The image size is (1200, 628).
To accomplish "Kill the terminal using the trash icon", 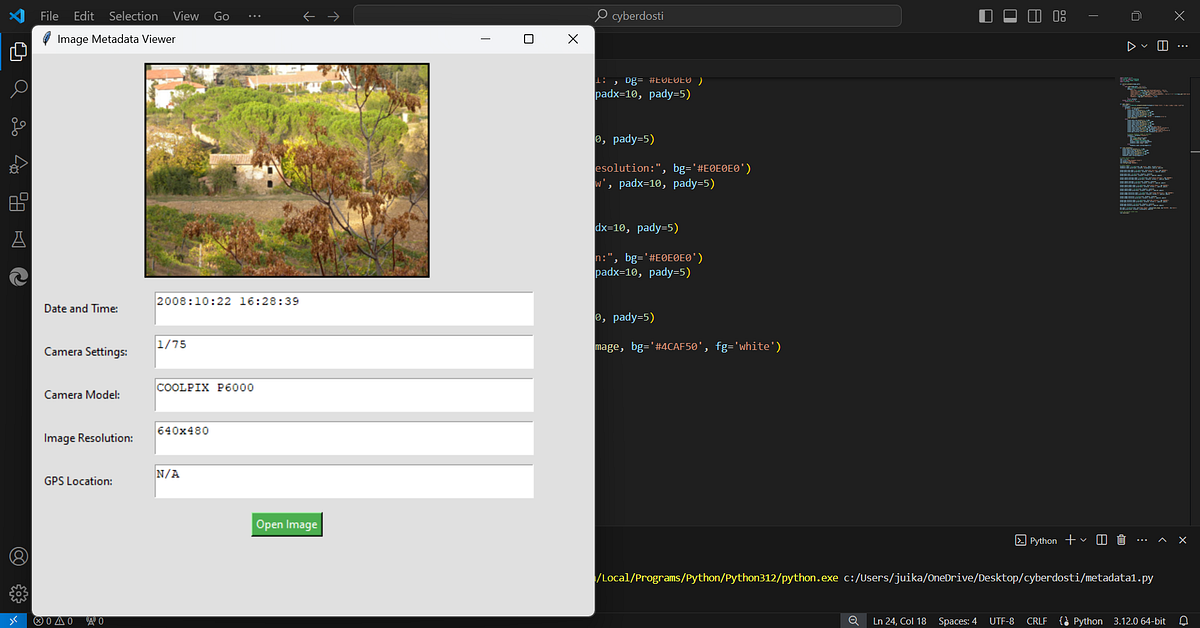I will [1120, 540].
